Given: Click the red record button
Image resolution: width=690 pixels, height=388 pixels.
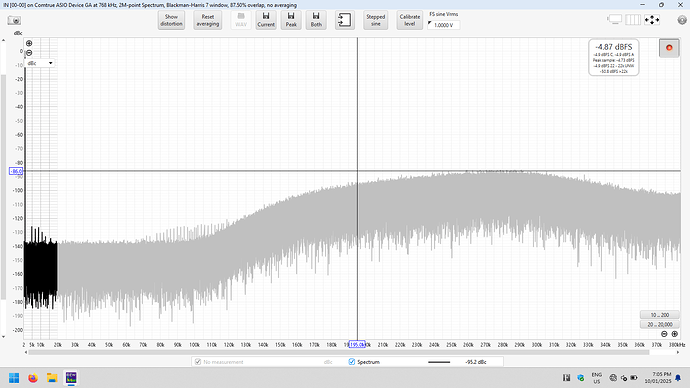Looking at the screenshot, I should tap(669, 48).
